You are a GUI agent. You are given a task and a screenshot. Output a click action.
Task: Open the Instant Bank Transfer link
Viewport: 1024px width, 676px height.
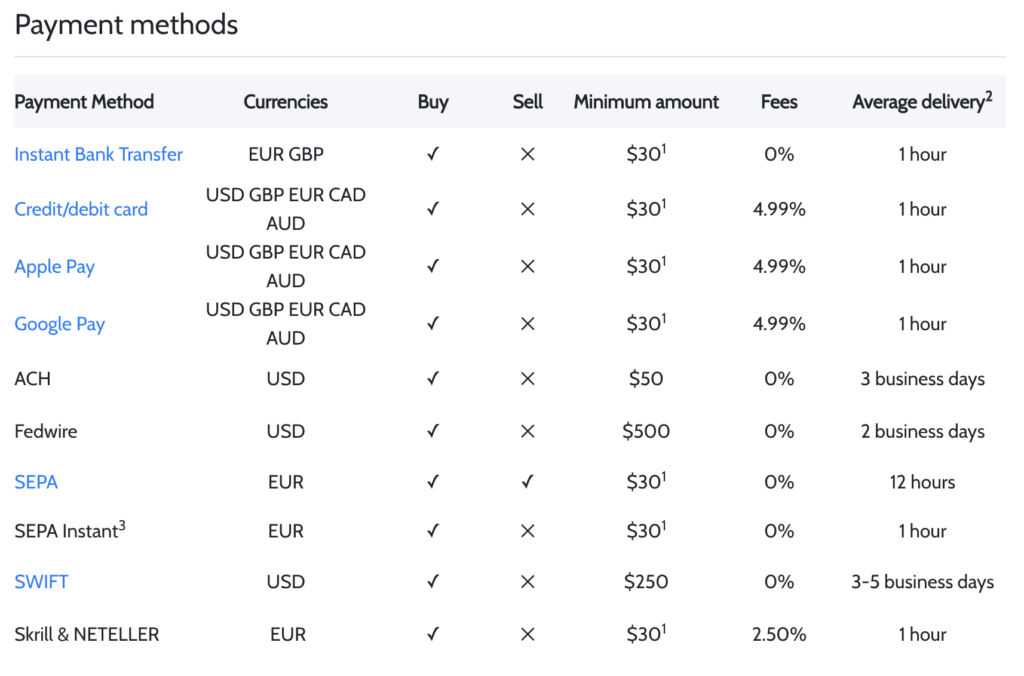tap(98, 154)
